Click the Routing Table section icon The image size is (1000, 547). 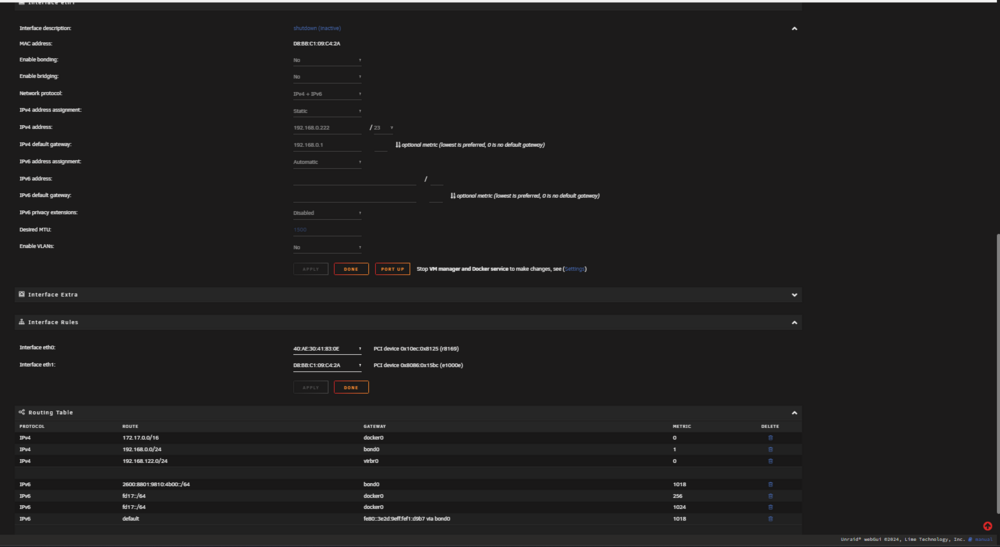22,412
